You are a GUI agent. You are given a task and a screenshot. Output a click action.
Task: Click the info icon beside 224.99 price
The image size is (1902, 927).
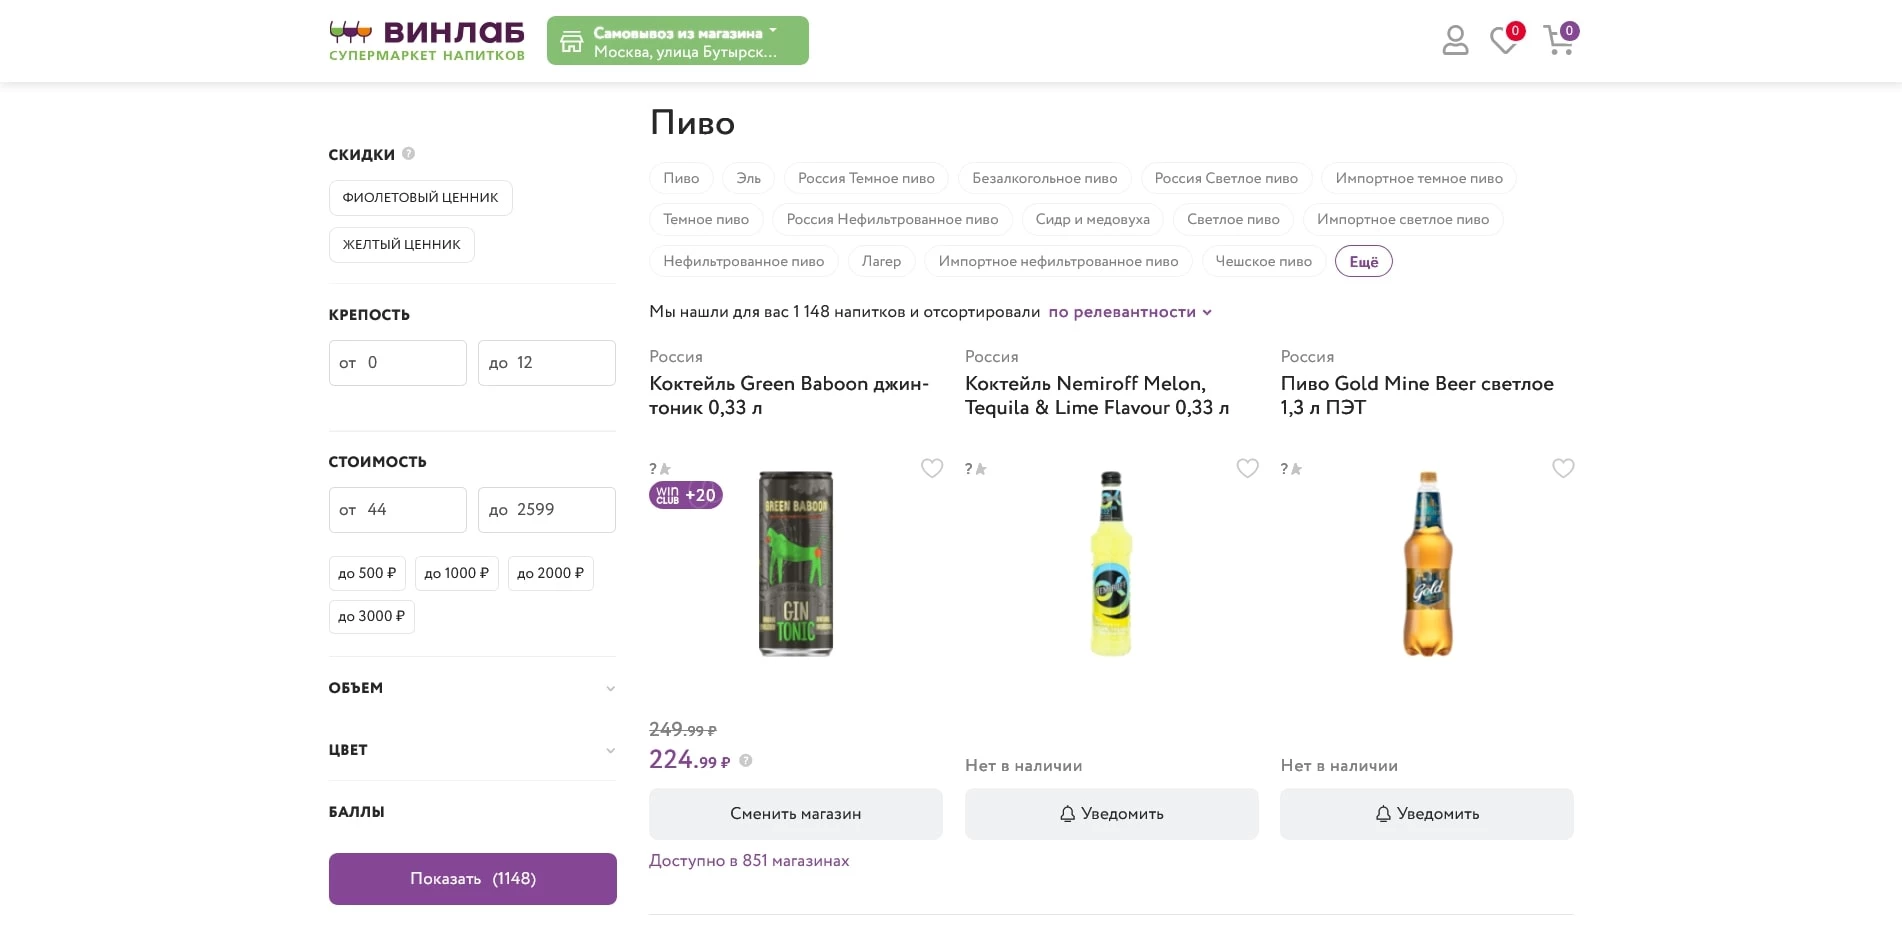pos(746,761)
